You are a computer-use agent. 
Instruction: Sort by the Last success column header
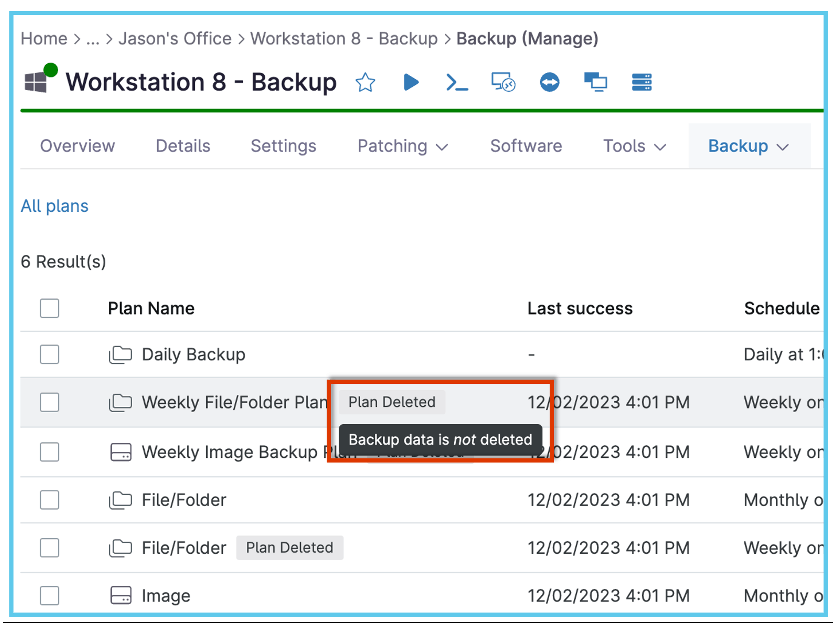580,309
